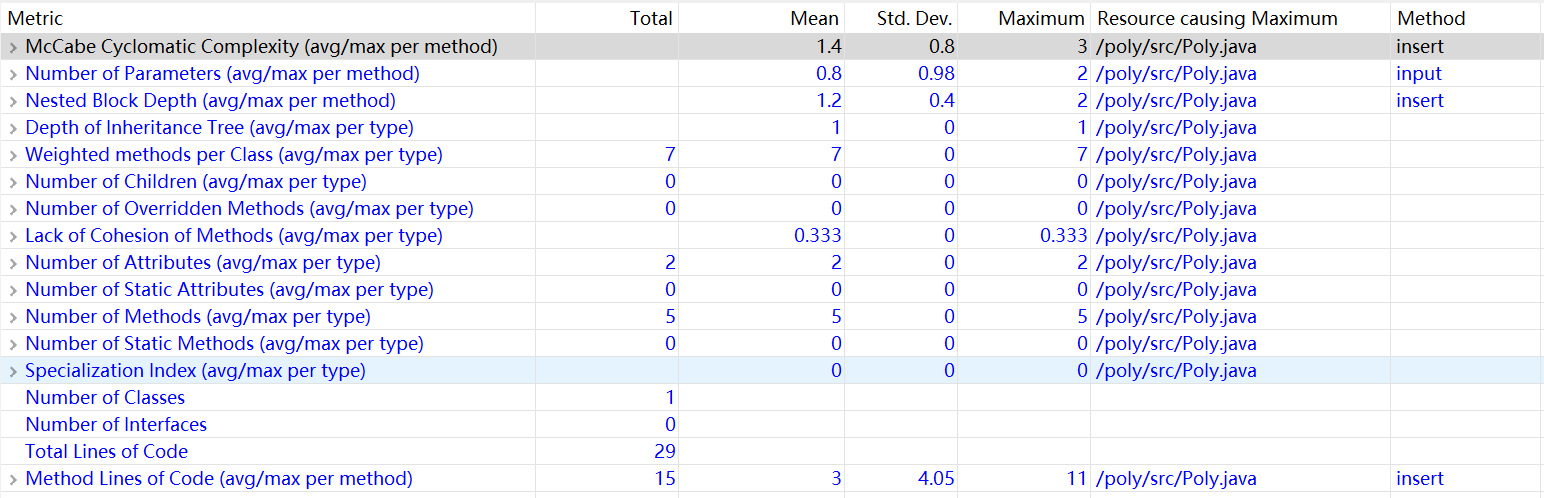The height and width of the screenshot is (498, 1544).
Task: Expand Number of Methods row
Action: (12, 317)
